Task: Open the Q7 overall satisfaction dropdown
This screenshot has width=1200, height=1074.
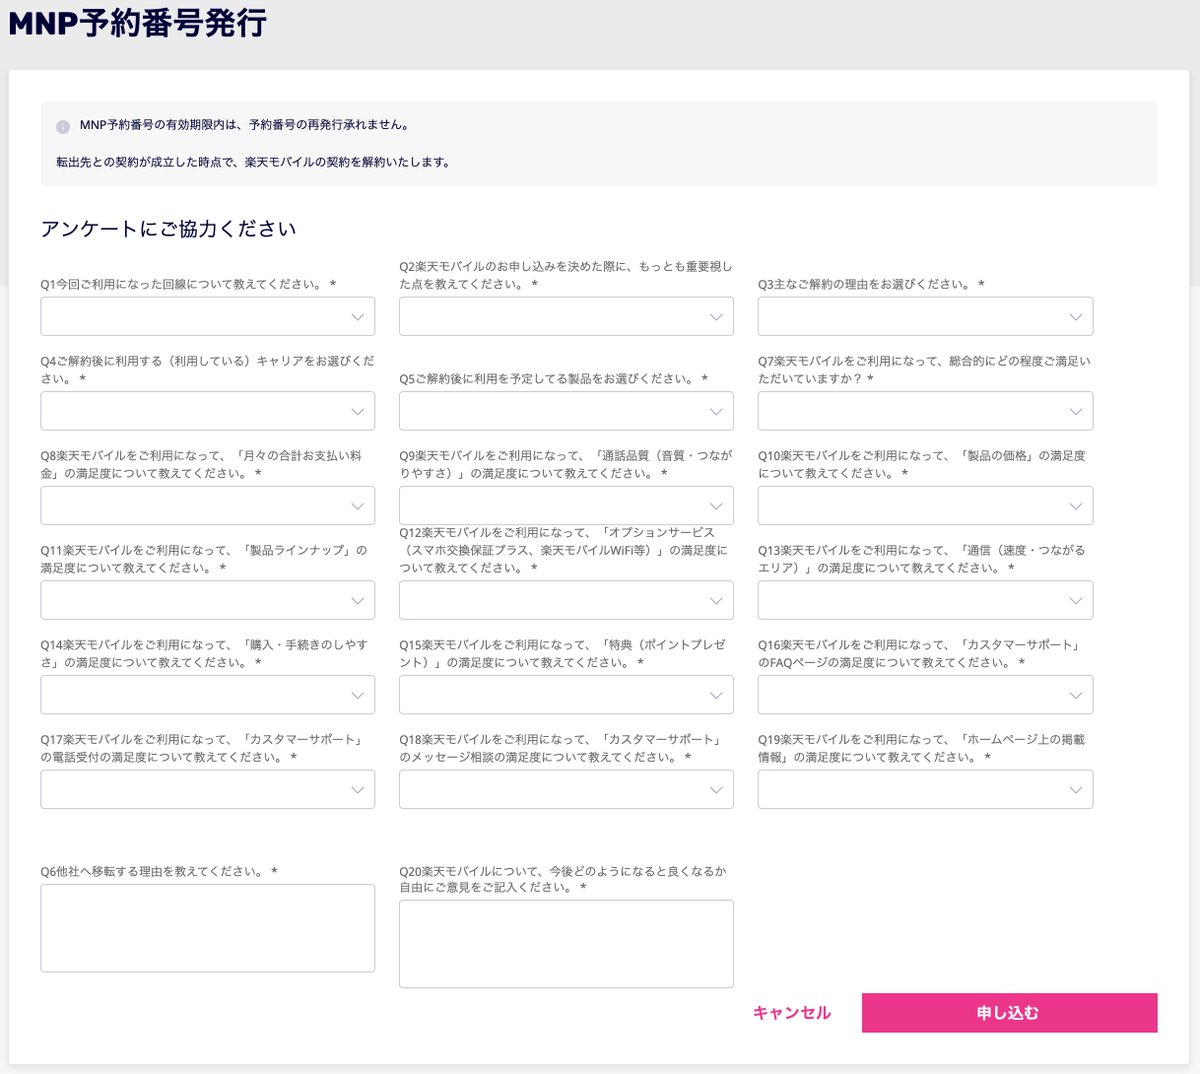Action: click(925, 411)
